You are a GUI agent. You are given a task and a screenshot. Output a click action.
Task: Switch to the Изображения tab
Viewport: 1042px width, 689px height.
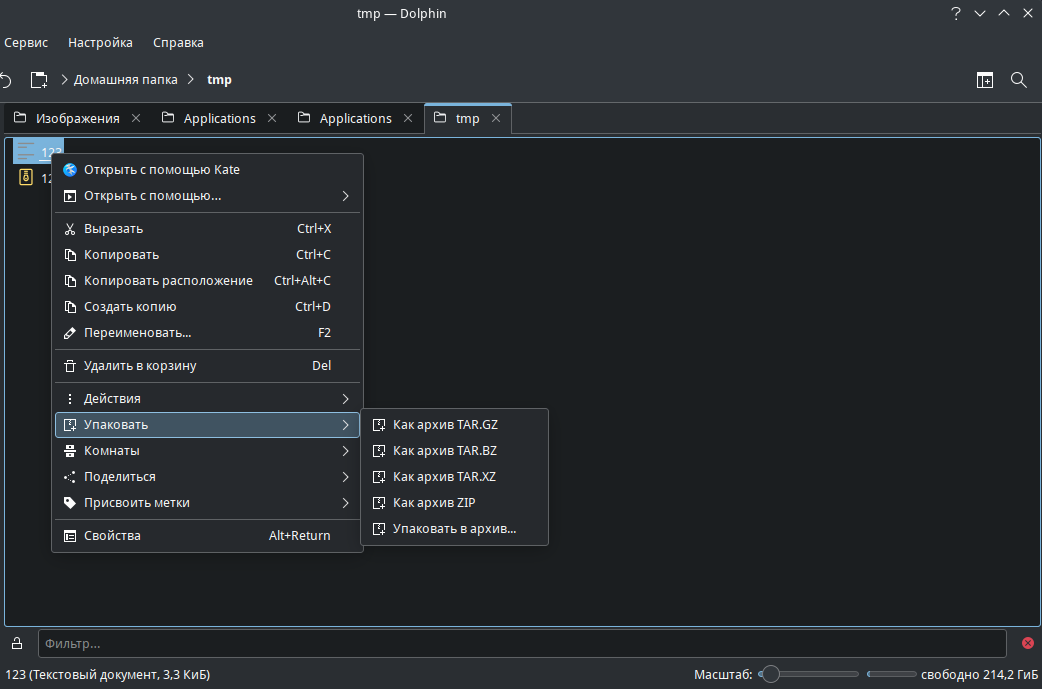[77, 118]
